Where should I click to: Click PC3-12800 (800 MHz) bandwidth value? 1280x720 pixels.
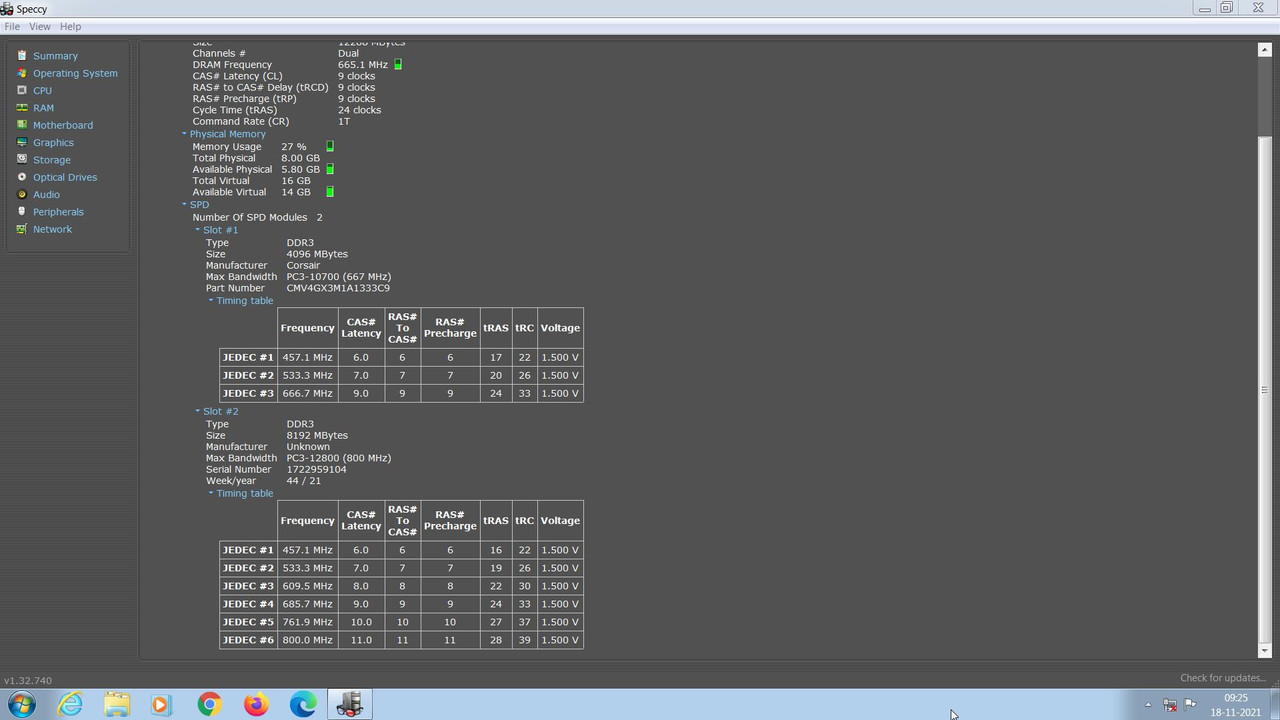point(338,458)
